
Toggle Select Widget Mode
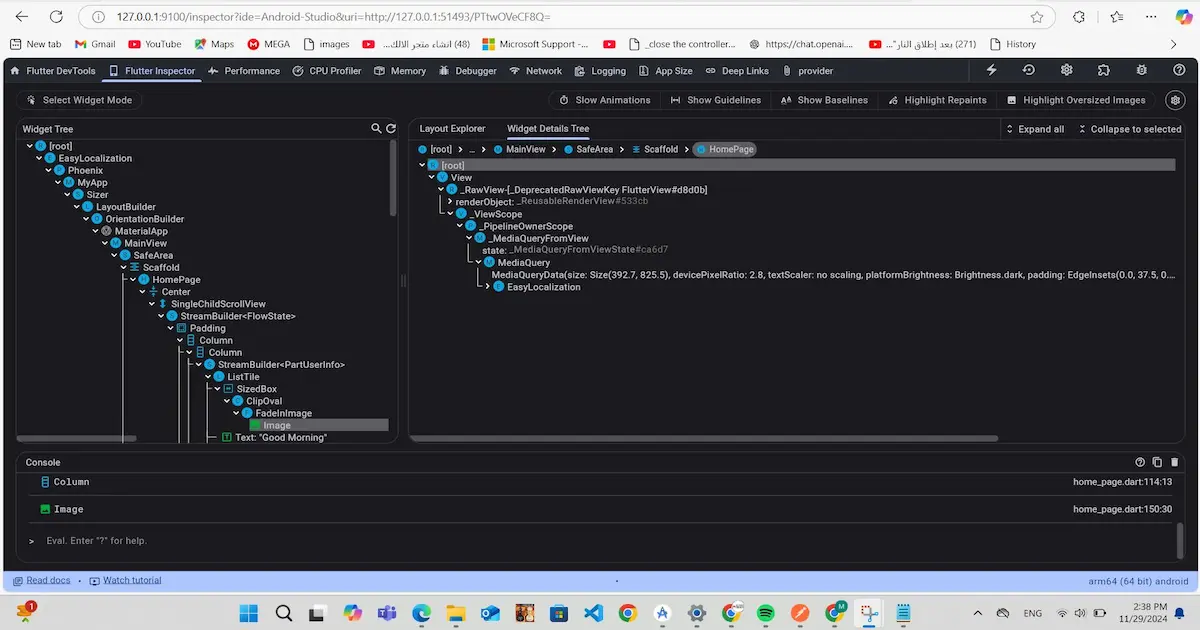(x=78, y=100)
